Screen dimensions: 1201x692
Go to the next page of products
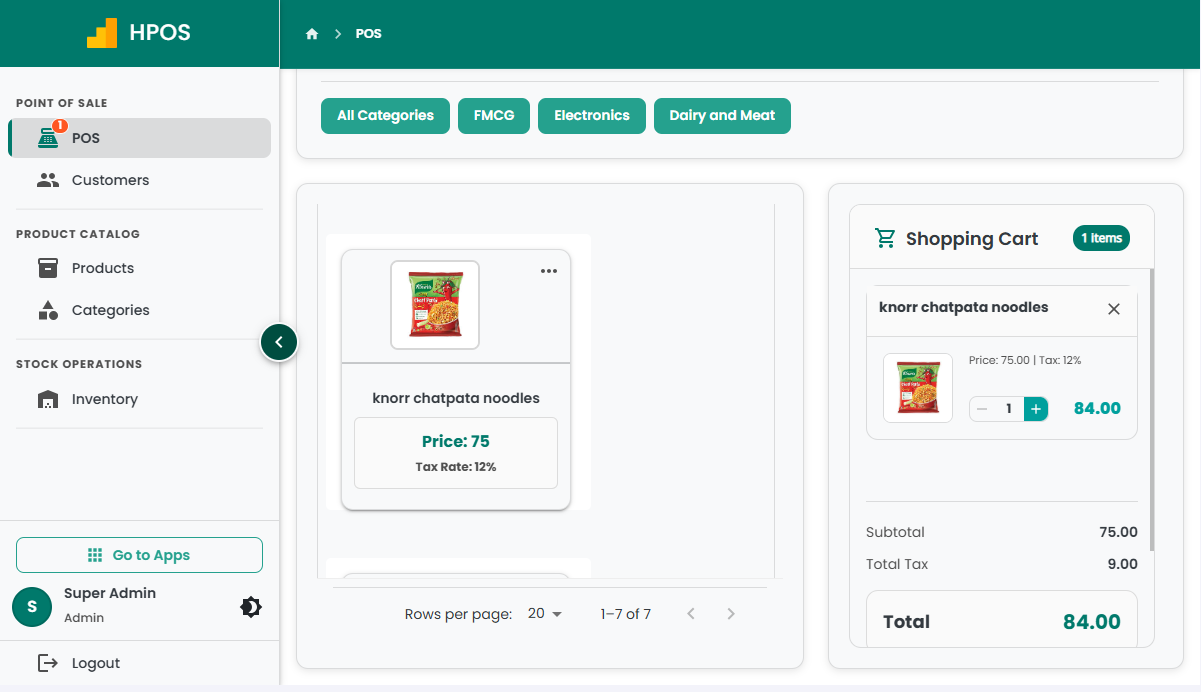731,614
